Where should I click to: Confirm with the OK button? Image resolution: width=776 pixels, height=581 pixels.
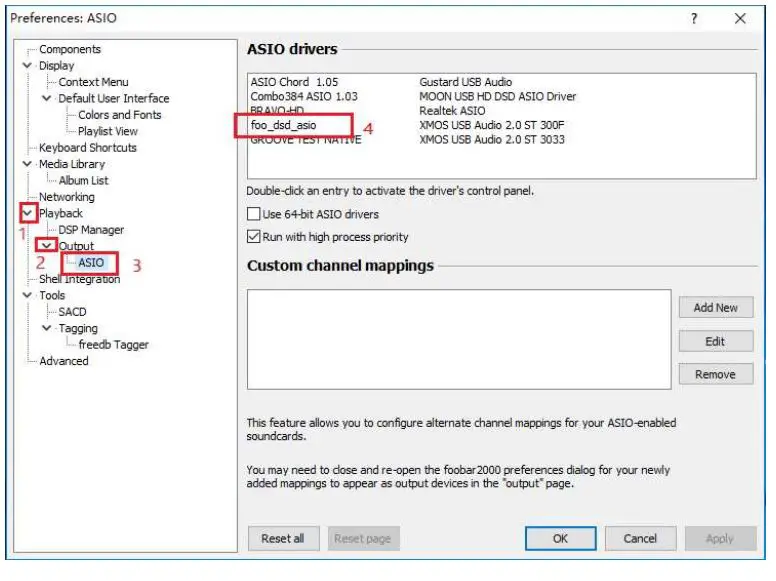pyautogui.click(x=560, y=538)
